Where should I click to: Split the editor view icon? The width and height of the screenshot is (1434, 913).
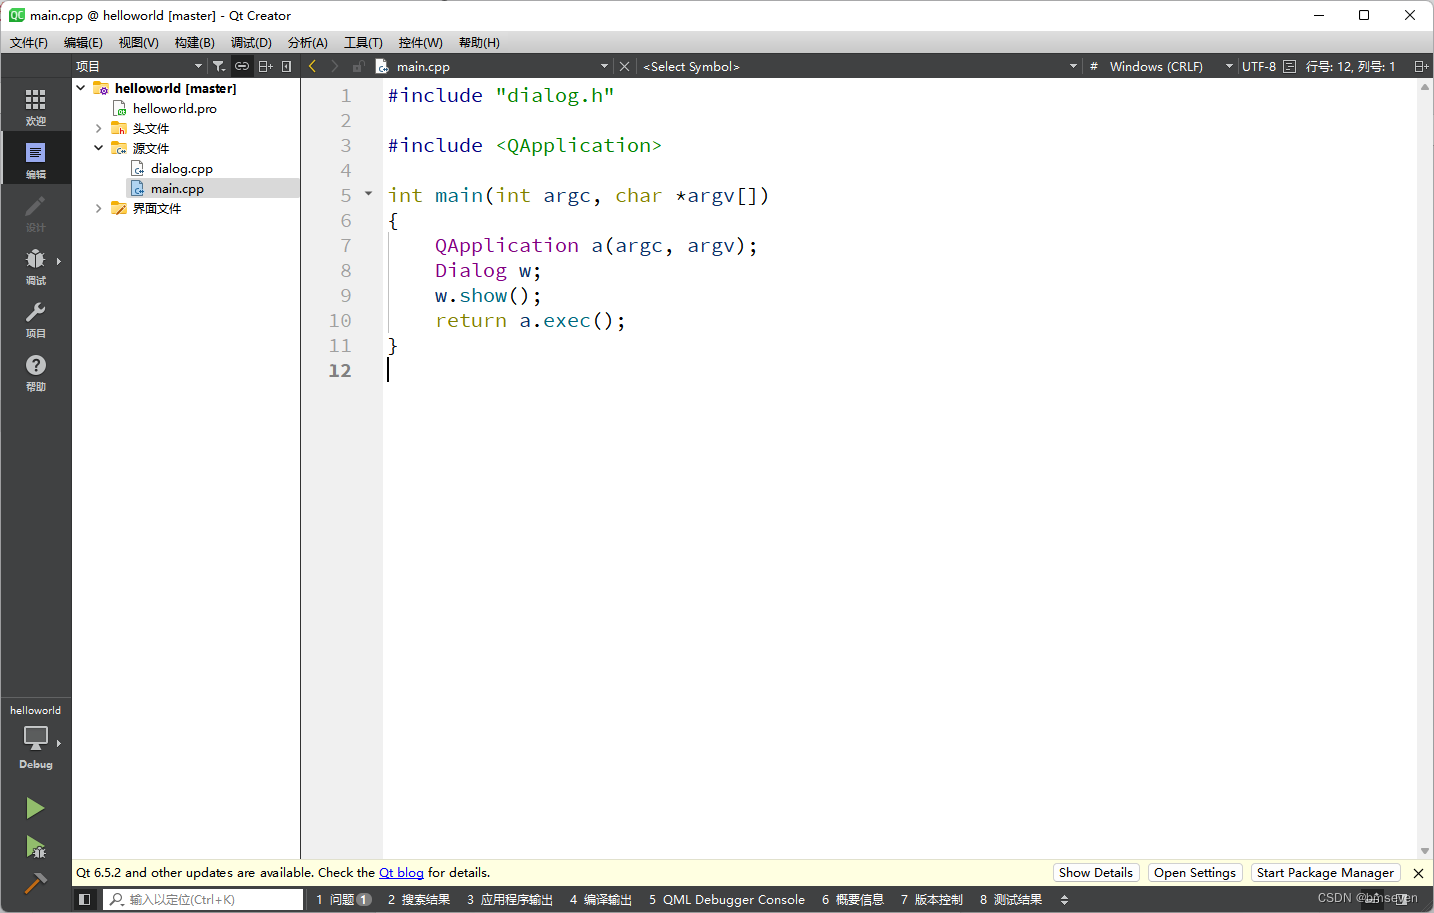tap(1421, 66)
